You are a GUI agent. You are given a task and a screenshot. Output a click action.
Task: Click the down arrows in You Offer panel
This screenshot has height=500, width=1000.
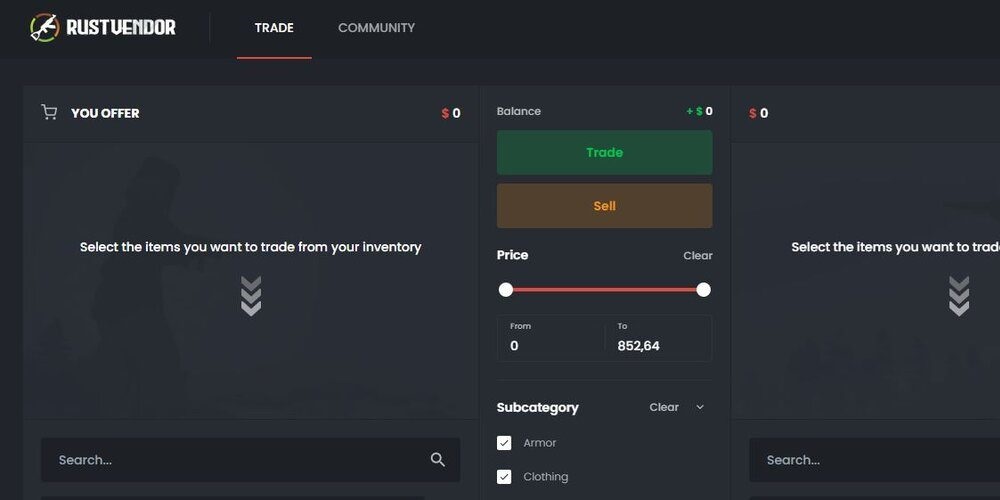[x=251, y=296]
